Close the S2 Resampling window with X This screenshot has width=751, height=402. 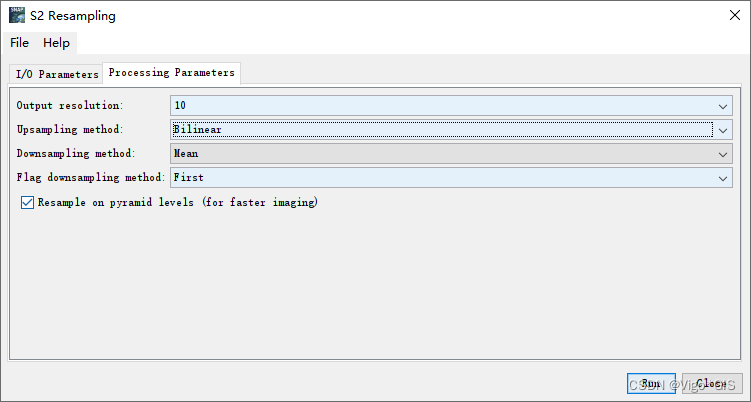(x=735, y=15)
